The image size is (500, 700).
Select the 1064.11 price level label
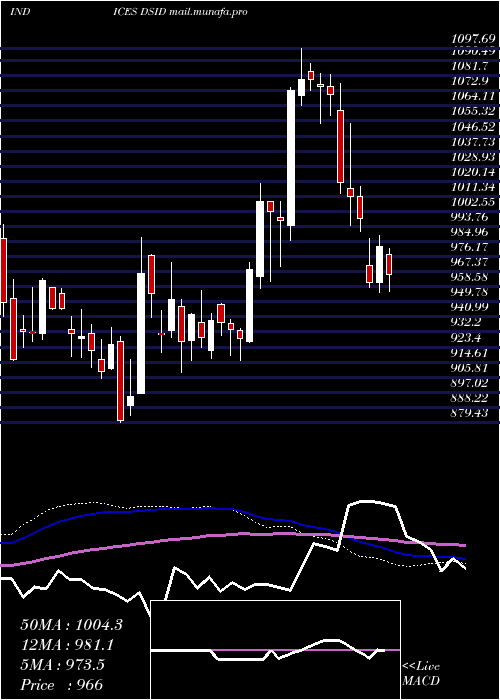473,96
